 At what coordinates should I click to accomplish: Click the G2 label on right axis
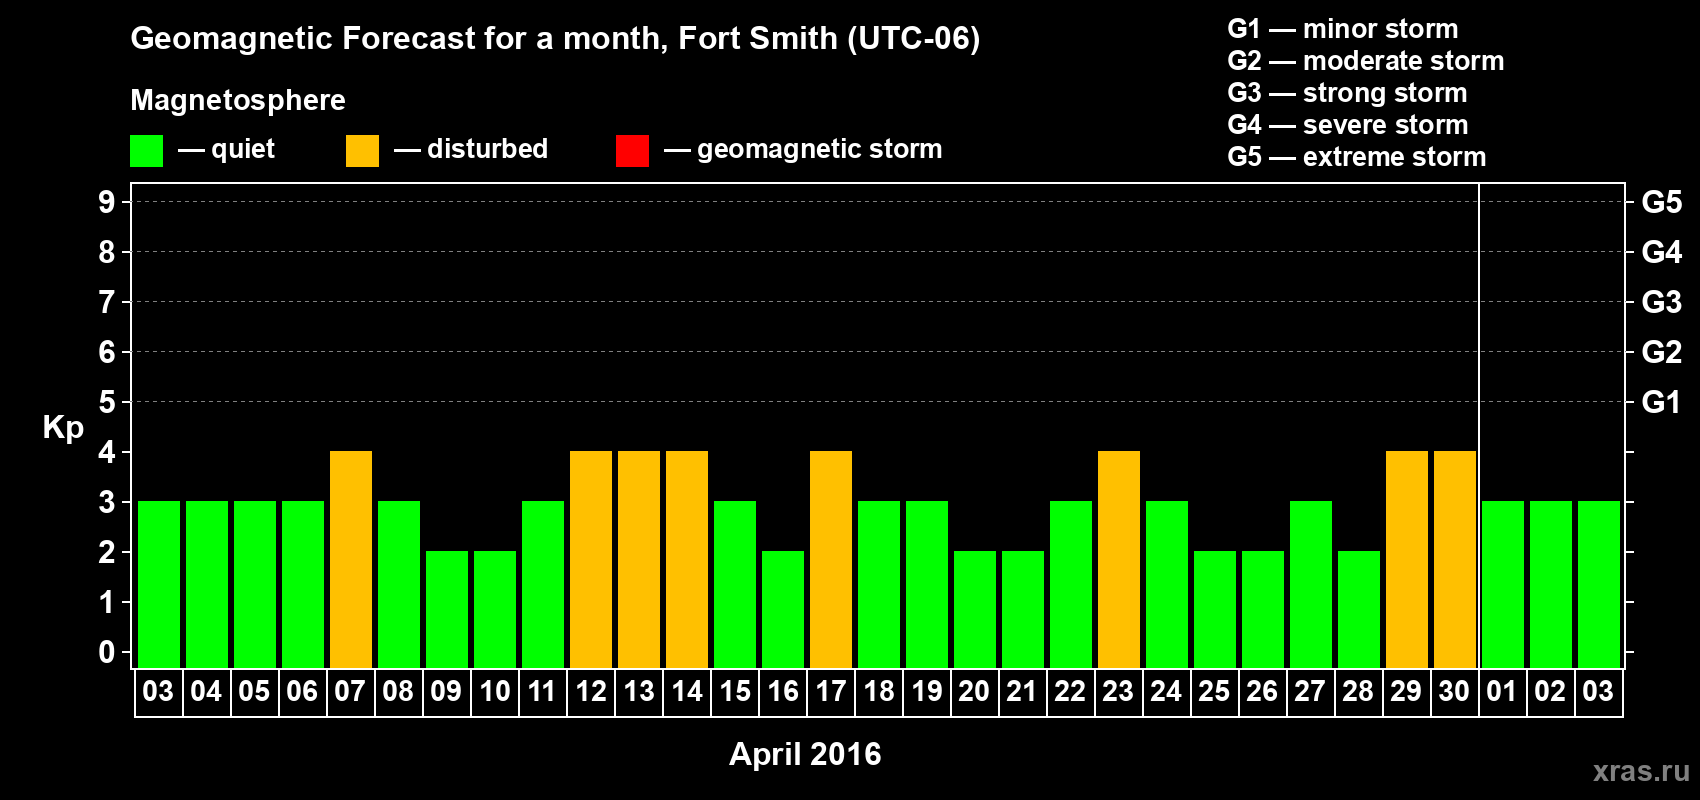(1662, 352)
